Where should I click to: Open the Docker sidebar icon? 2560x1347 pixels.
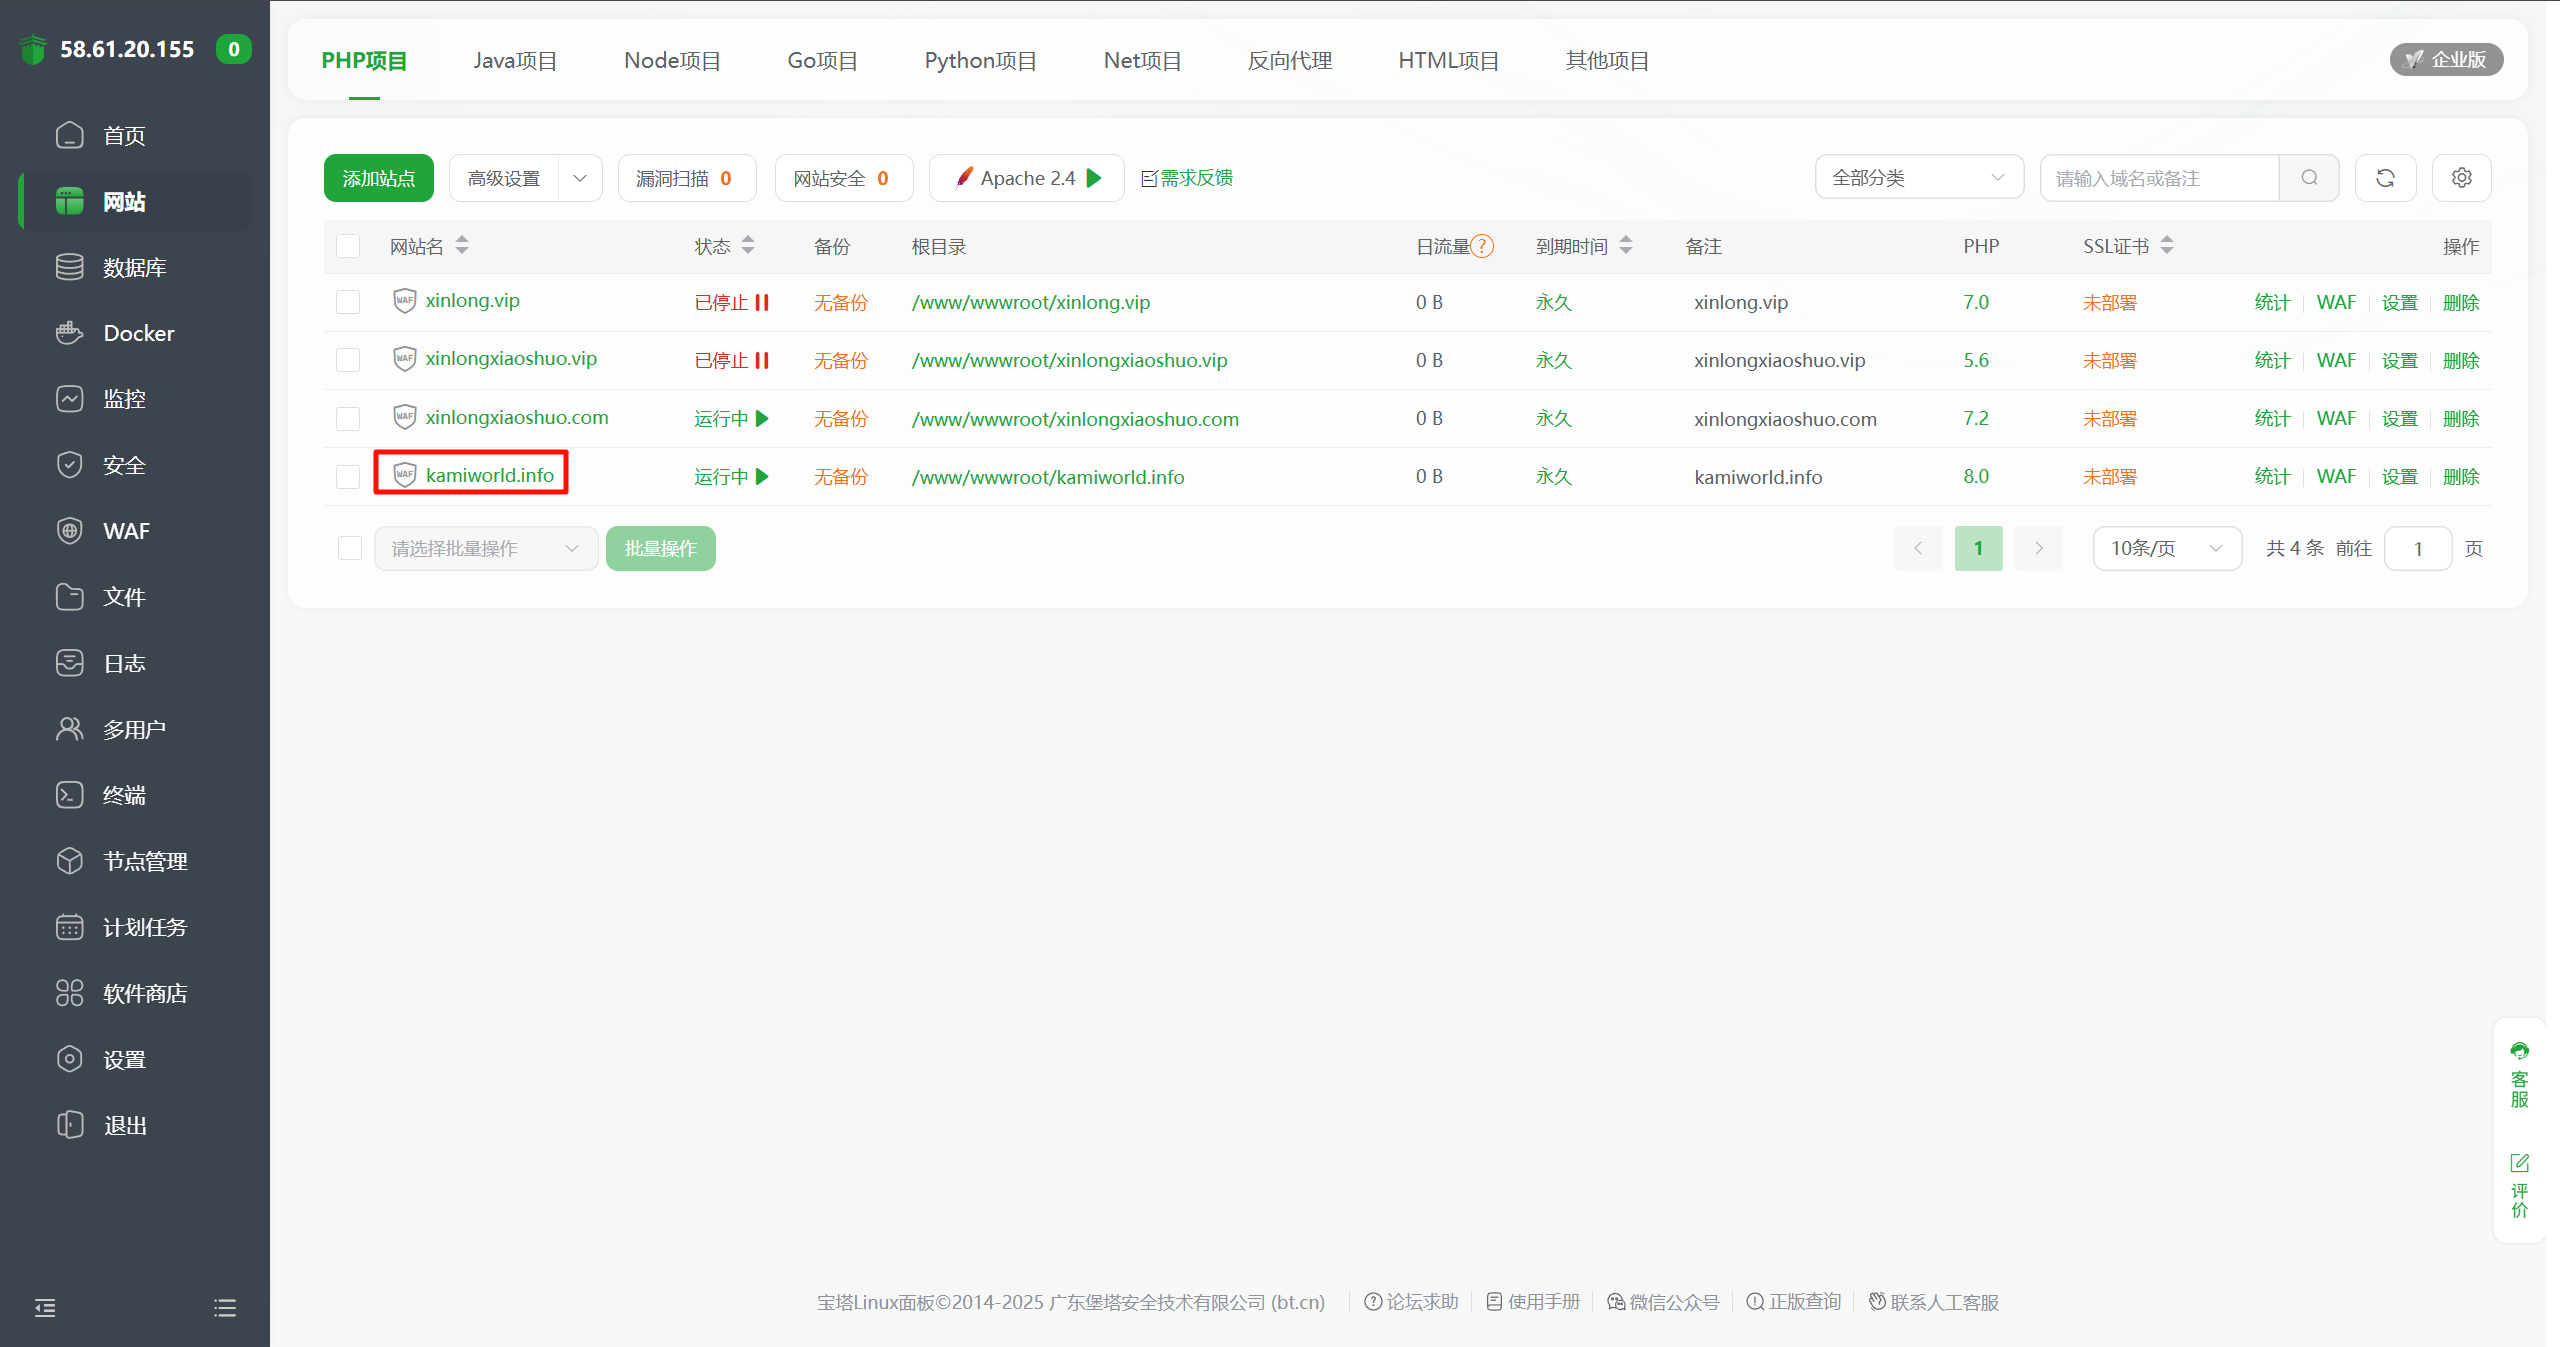point(70,333)
